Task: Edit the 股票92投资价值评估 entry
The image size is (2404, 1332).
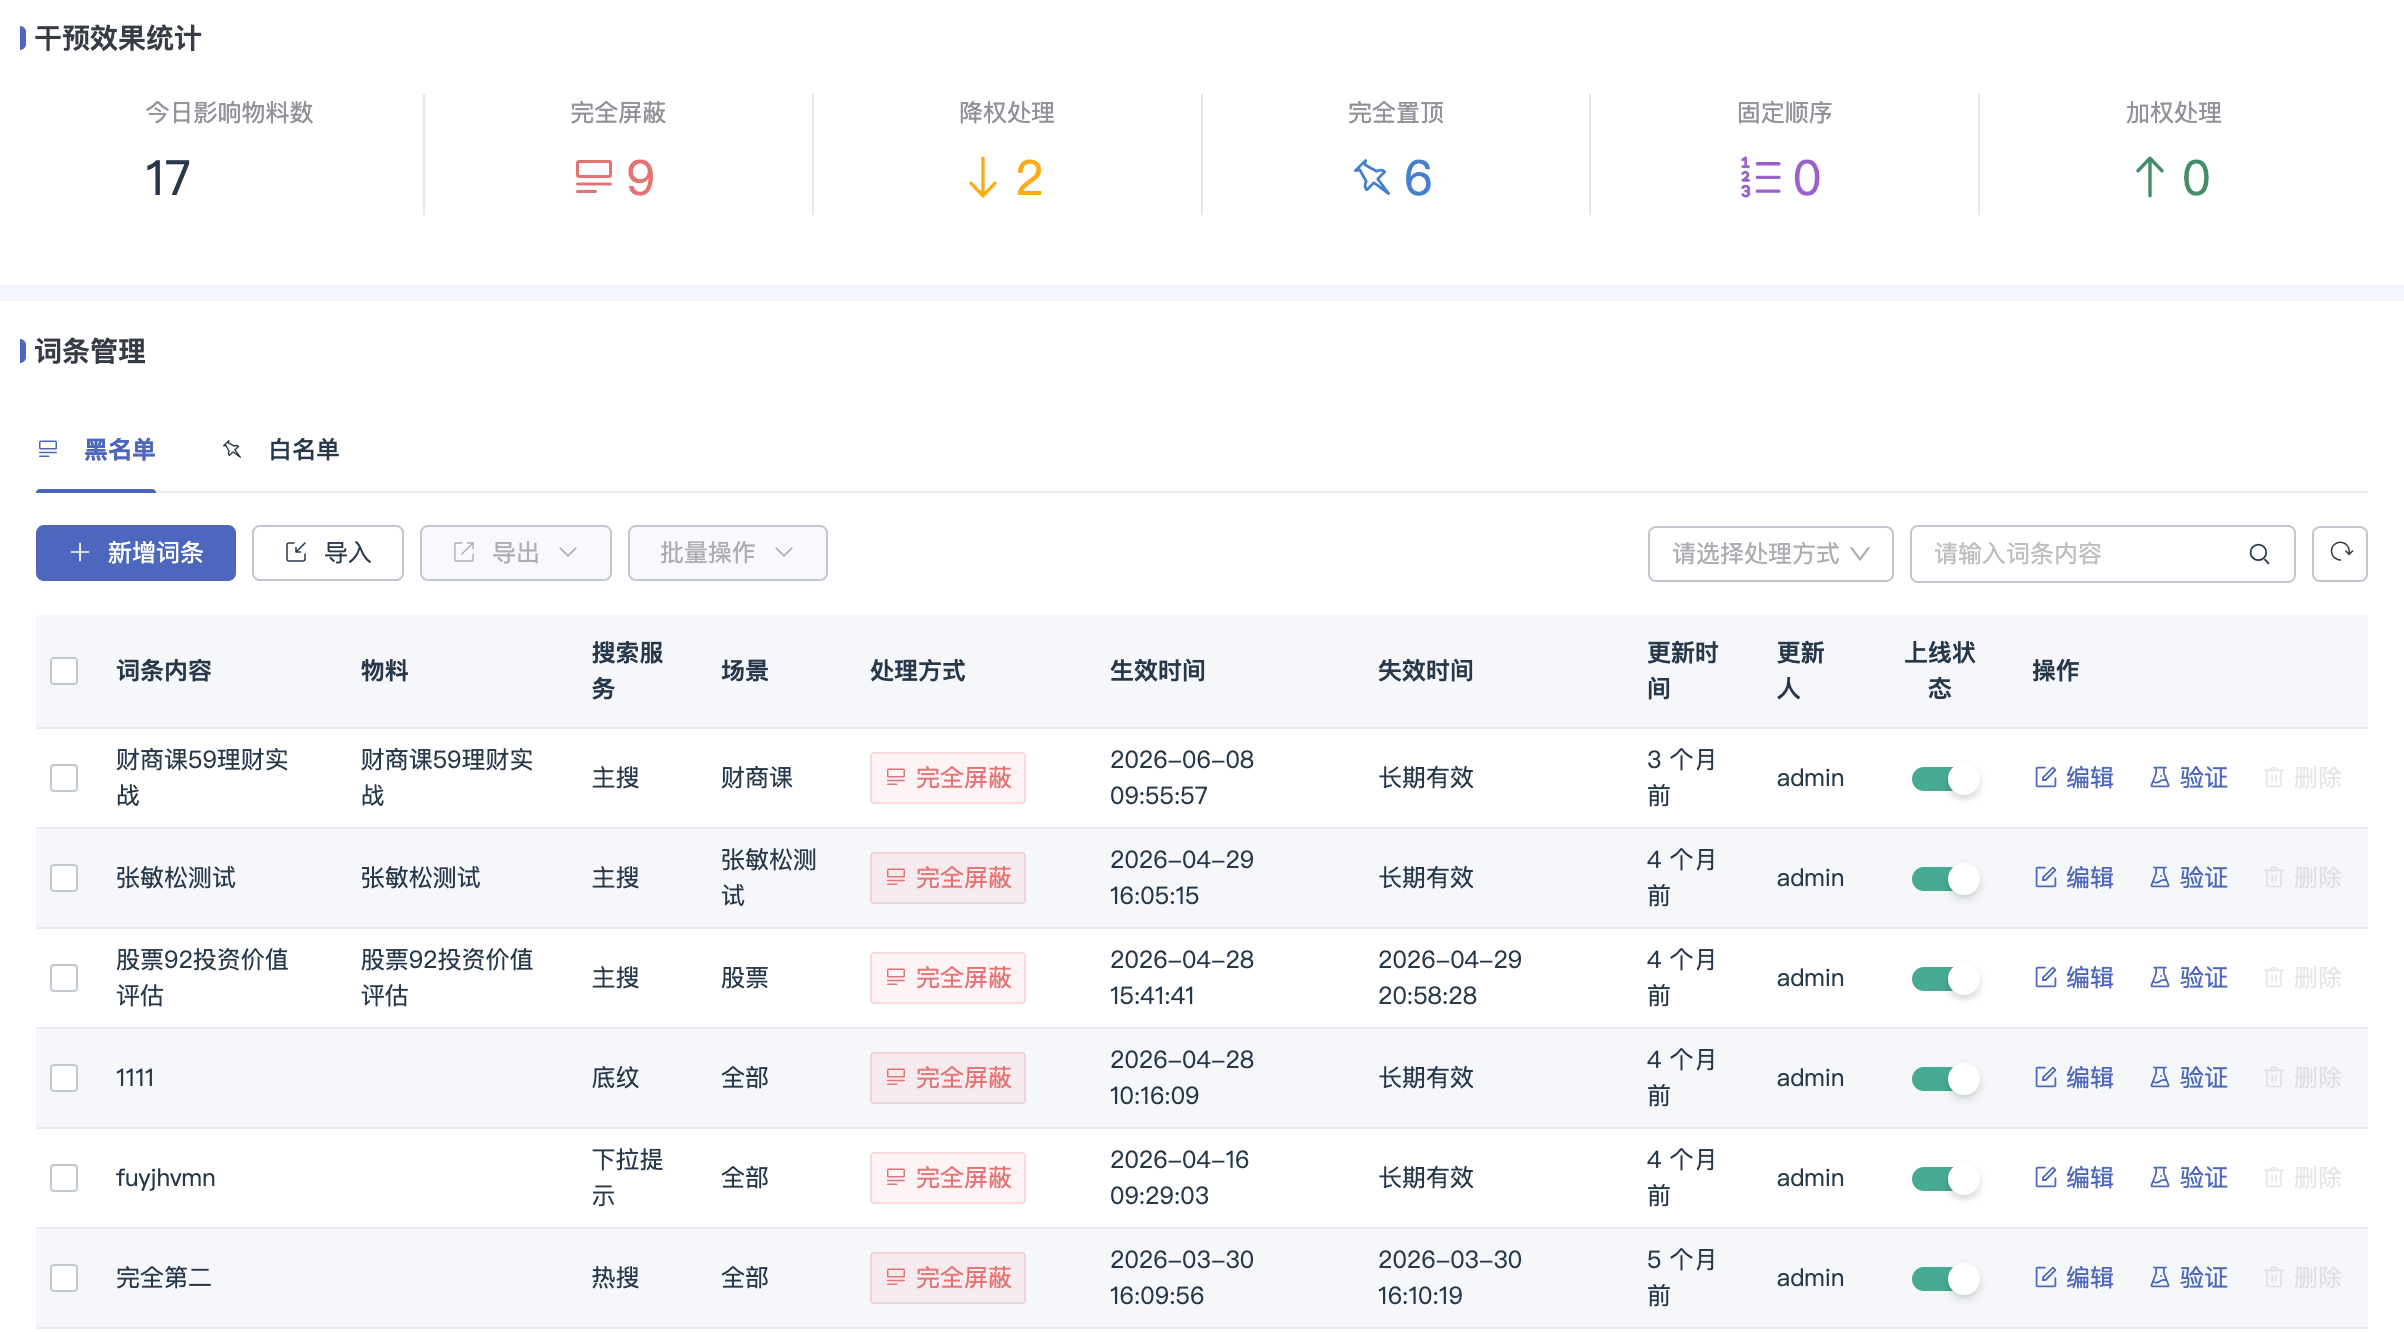Action: (x=2074, y=978)
